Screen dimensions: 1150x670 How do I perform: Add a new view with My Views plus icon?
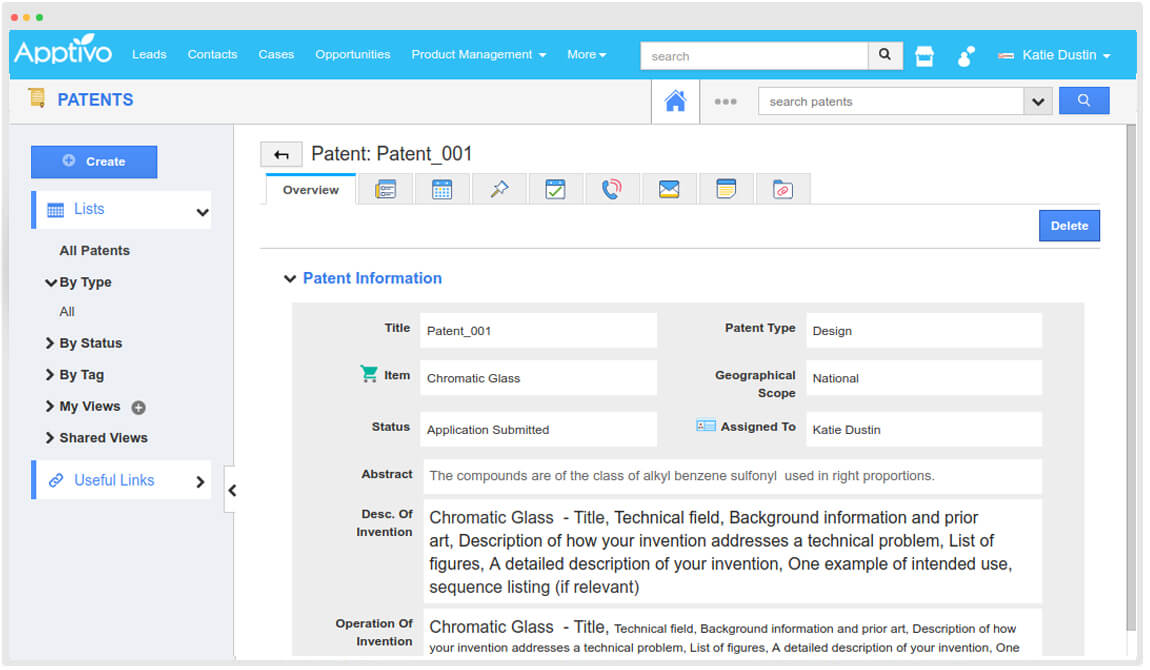pos(138,407)
